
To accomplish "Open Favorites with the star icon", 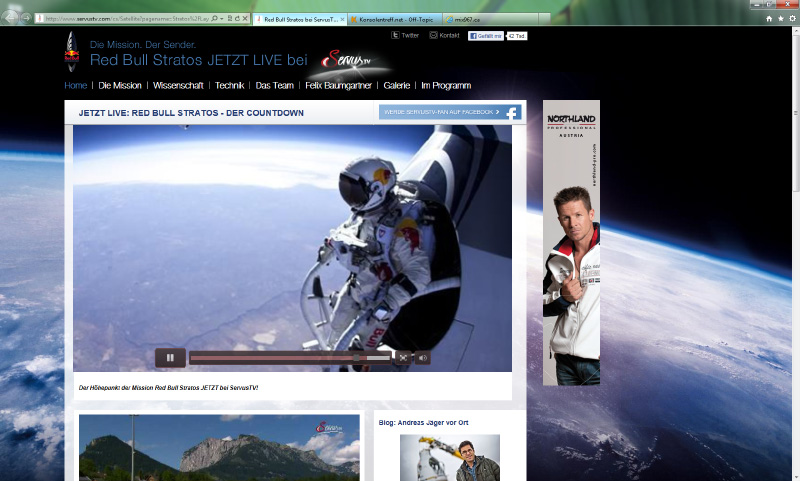I will 781,18.
